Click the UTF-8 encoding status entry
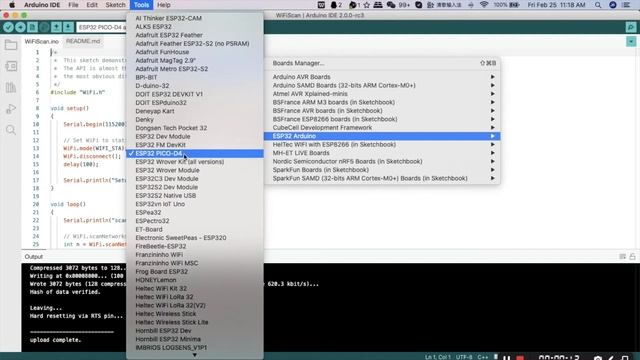Image resolution: width=640 pixels, height=360 pixels. tap(464, 357)
